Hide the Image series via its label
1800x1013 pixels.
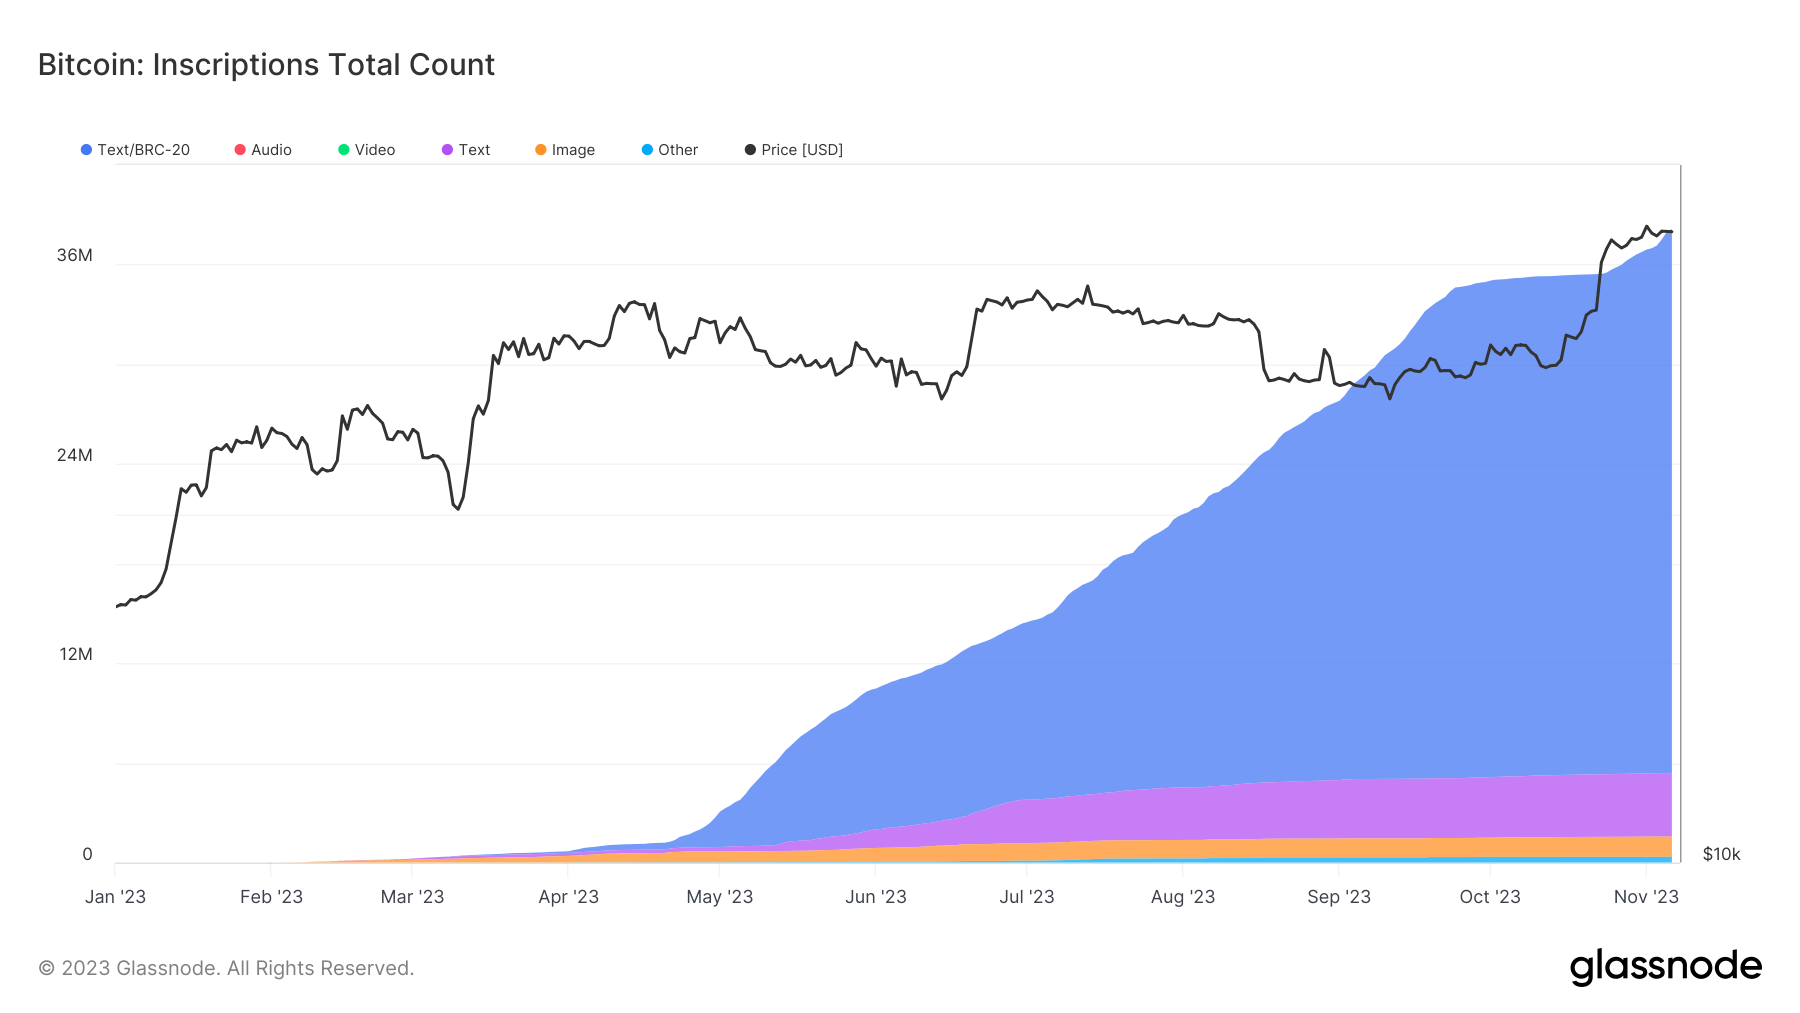point(573,150)
